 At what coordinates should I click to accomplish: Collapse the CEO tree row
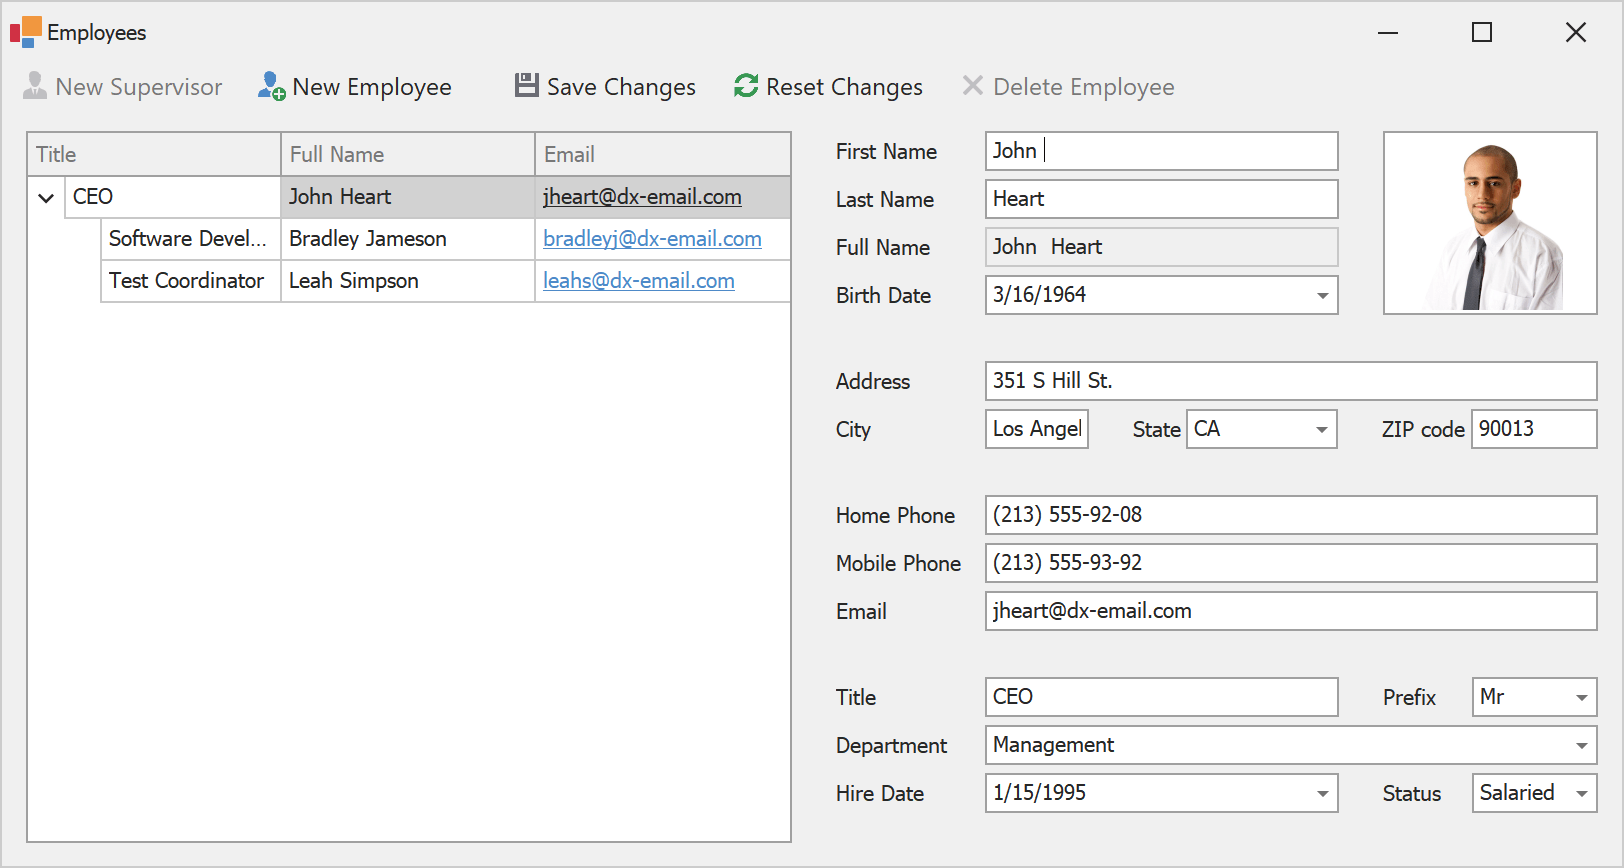(46, 197)
